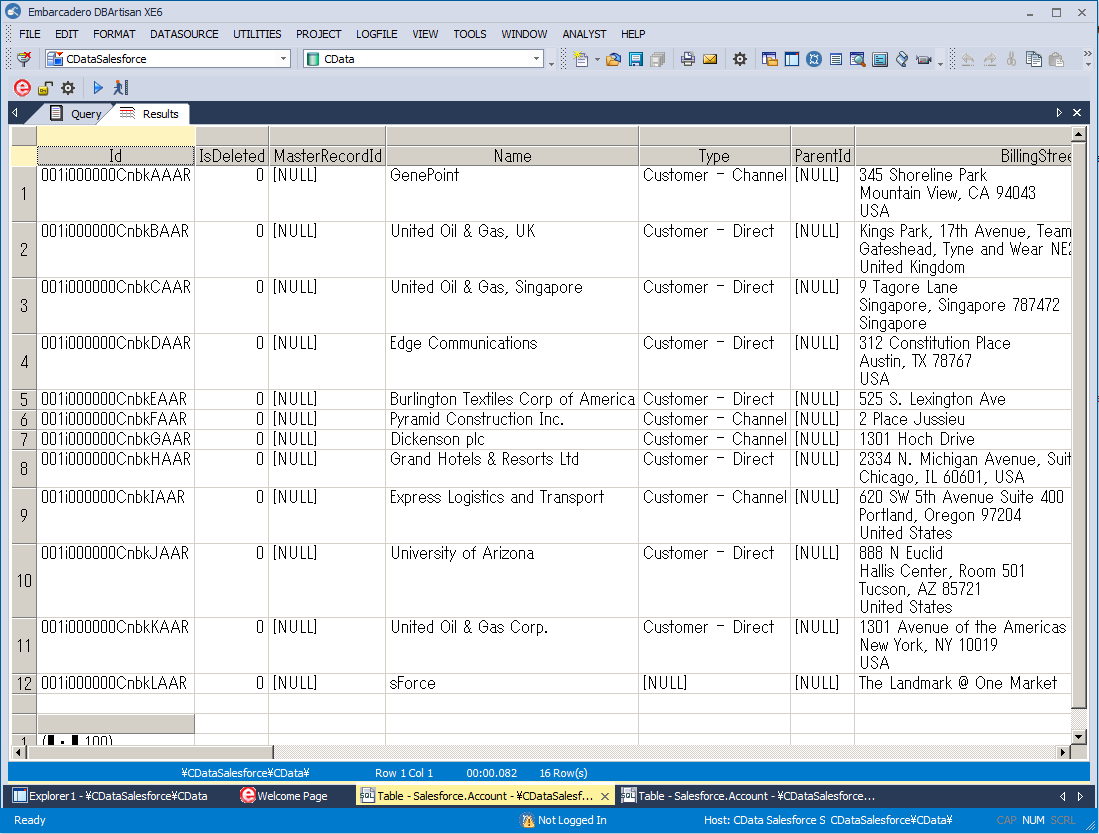Open the CData database dropdown
Screen dimensions: 1099x834
(537, 59)
